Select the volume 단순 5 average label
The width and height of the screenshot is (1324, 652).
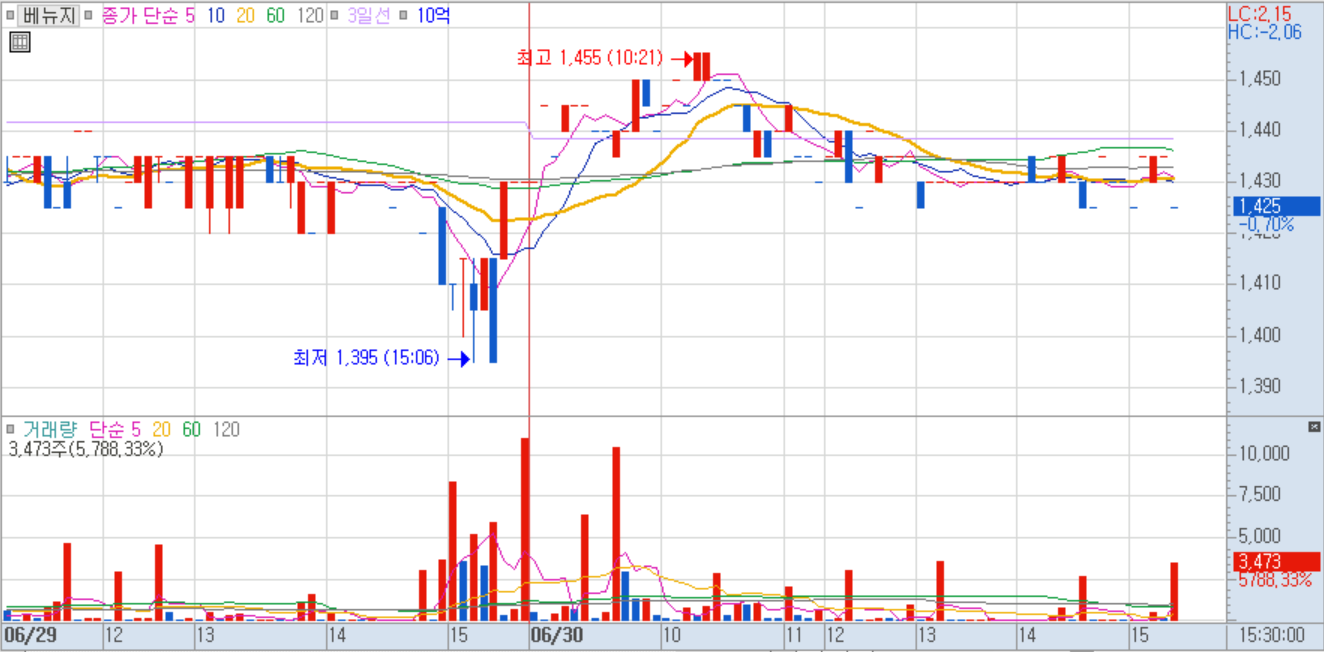pyautogui.click(x=115, y=429)
